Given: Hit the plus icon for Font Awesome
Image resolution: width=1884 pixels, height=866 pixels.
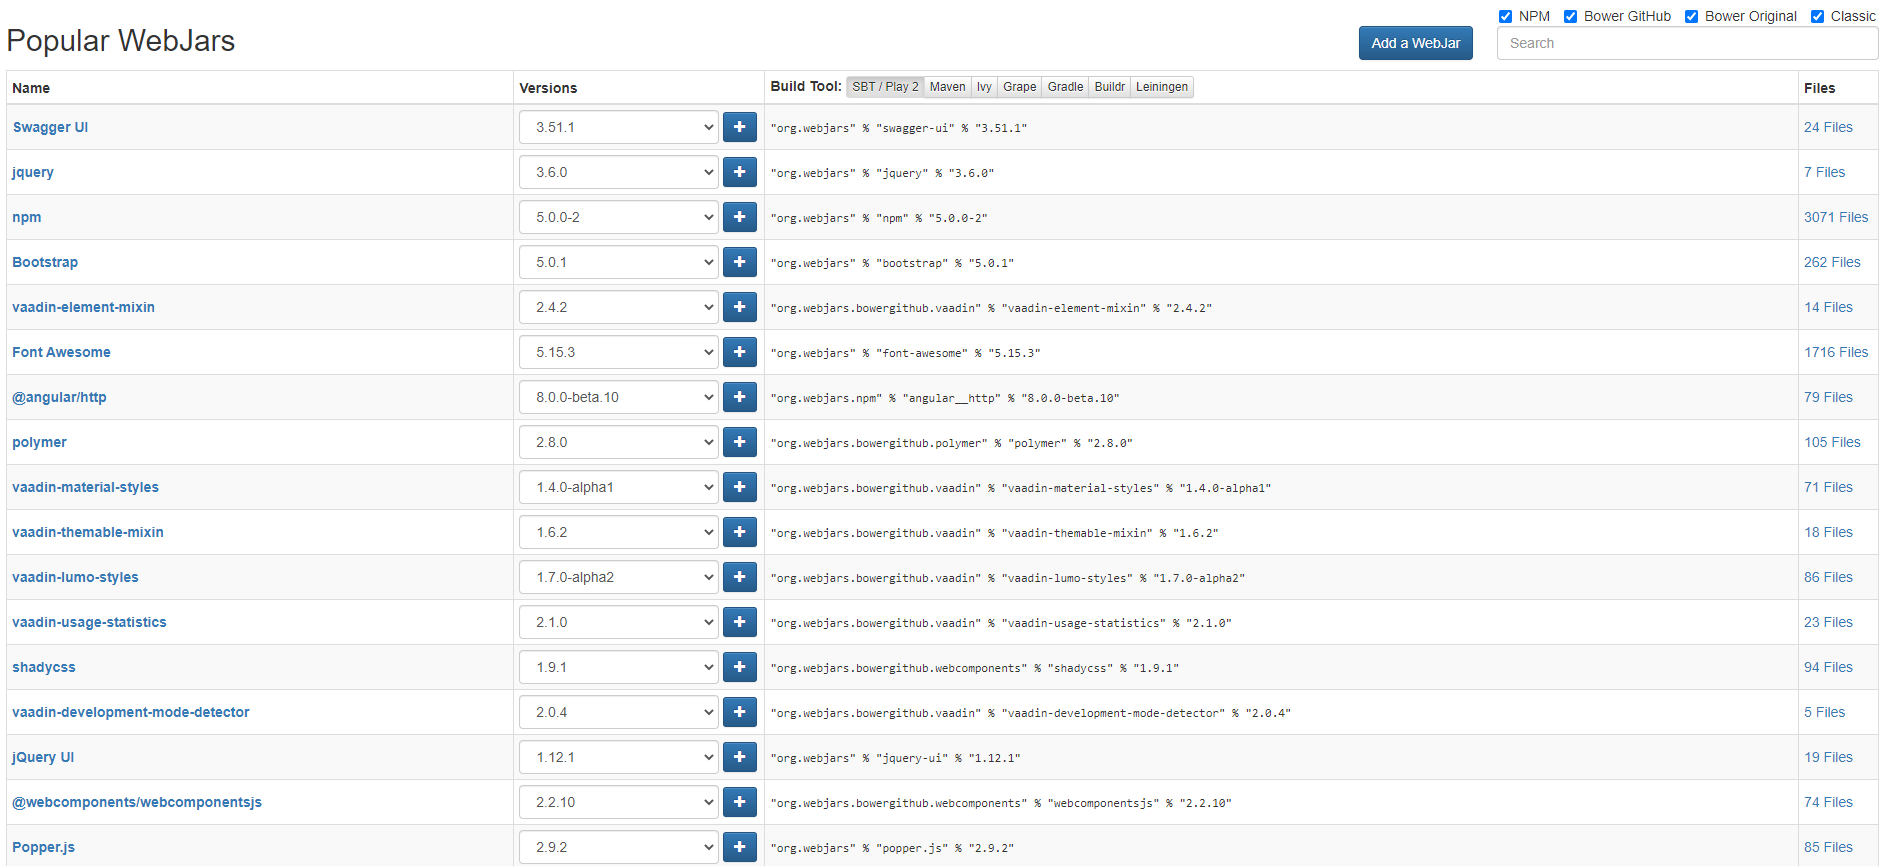Looking at the screenshot, I should pyautogui.click(x=739, y=352).
